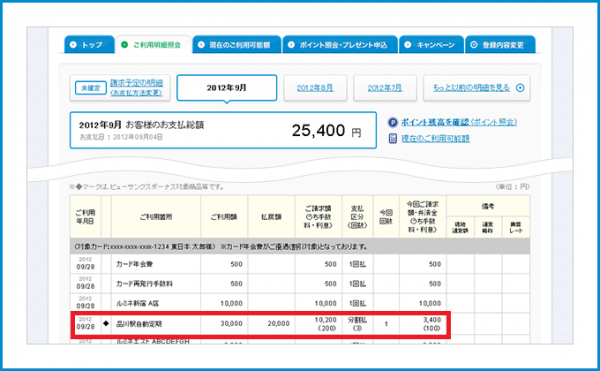View the 2012年8月 statement
The width and height of the screenshot is (600, 371).
(x=315, y=88)
